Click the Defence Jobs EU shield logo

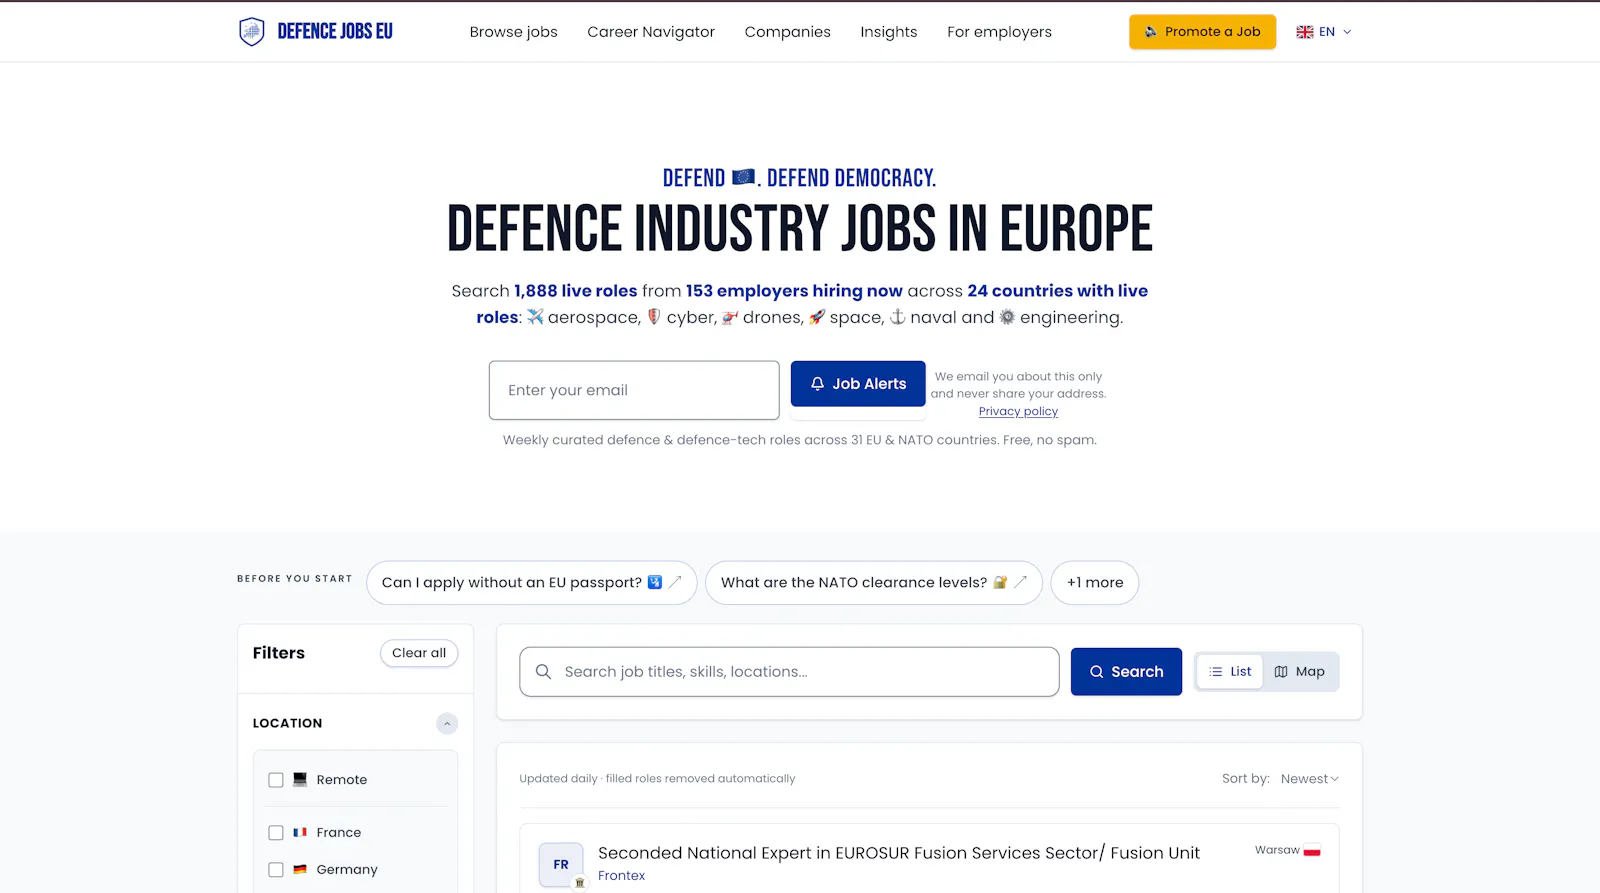[252, 32]
